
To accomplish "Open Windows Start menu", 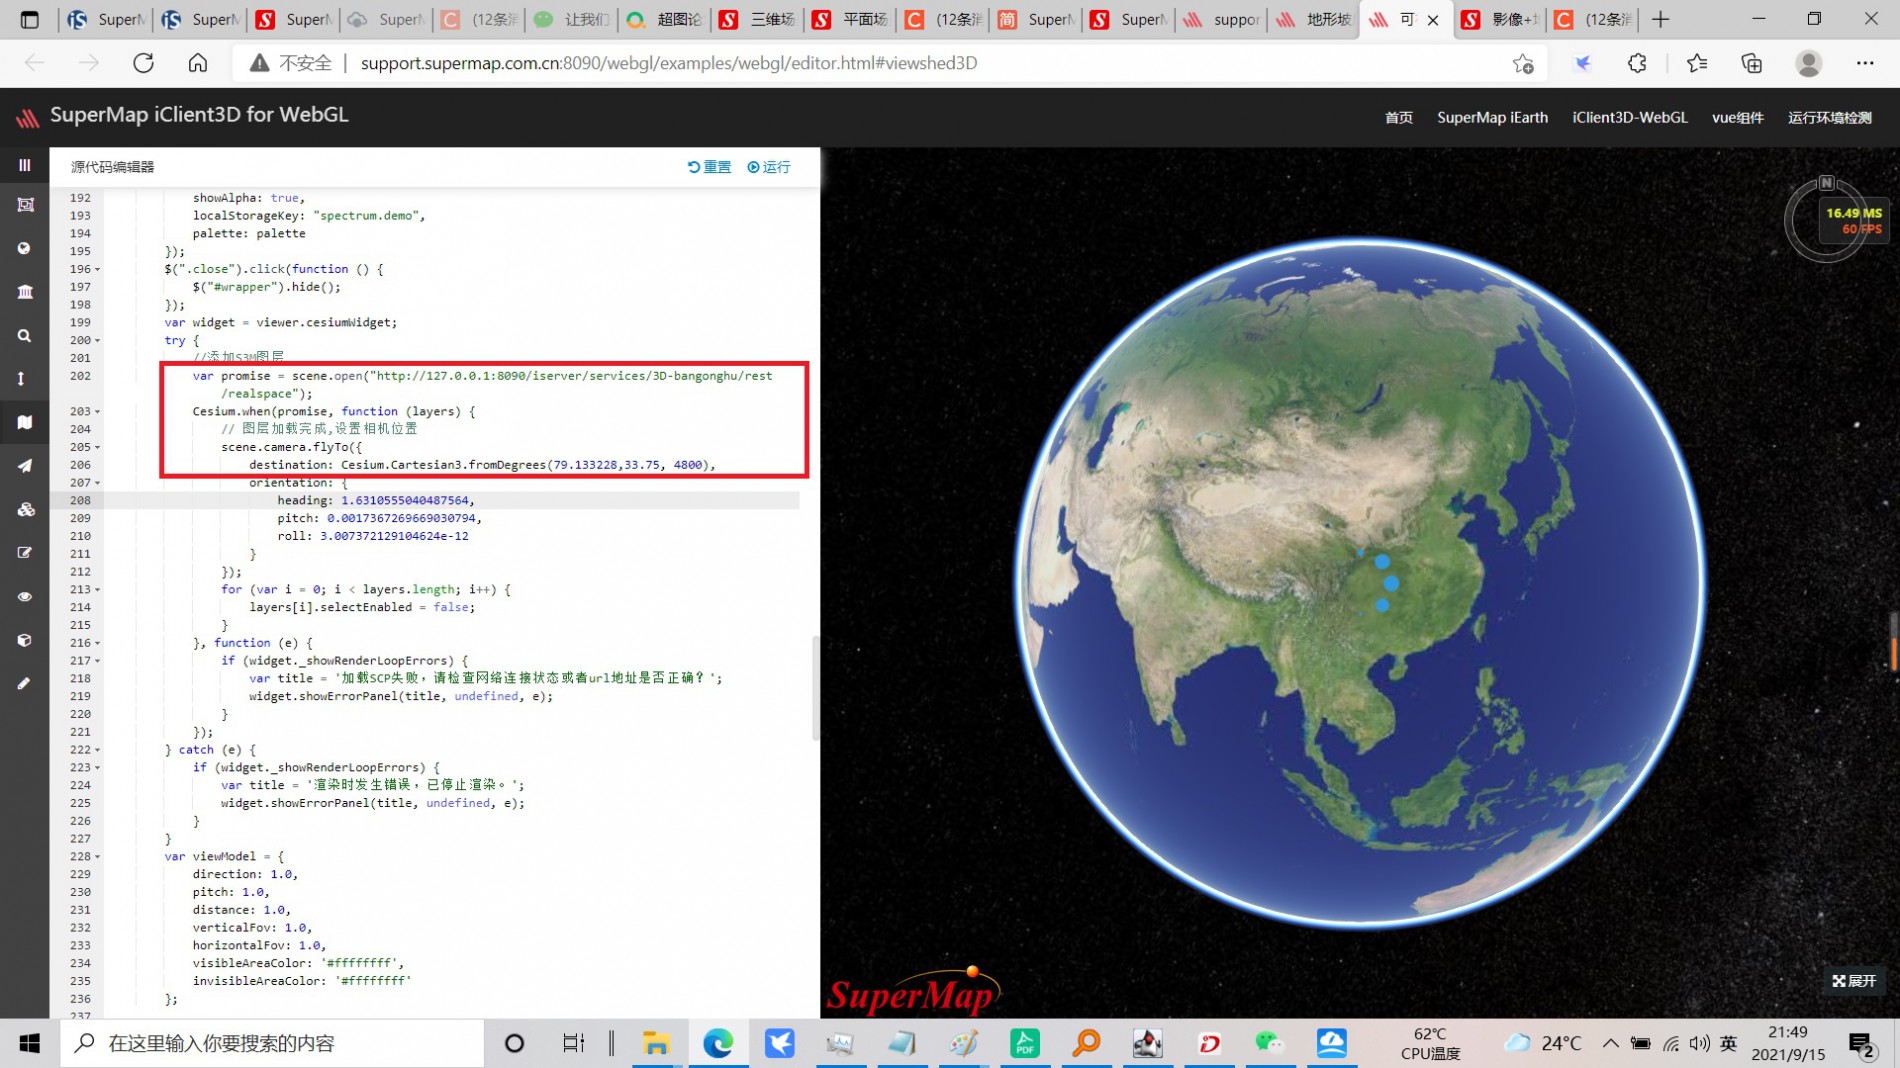I will [29, 1043].
